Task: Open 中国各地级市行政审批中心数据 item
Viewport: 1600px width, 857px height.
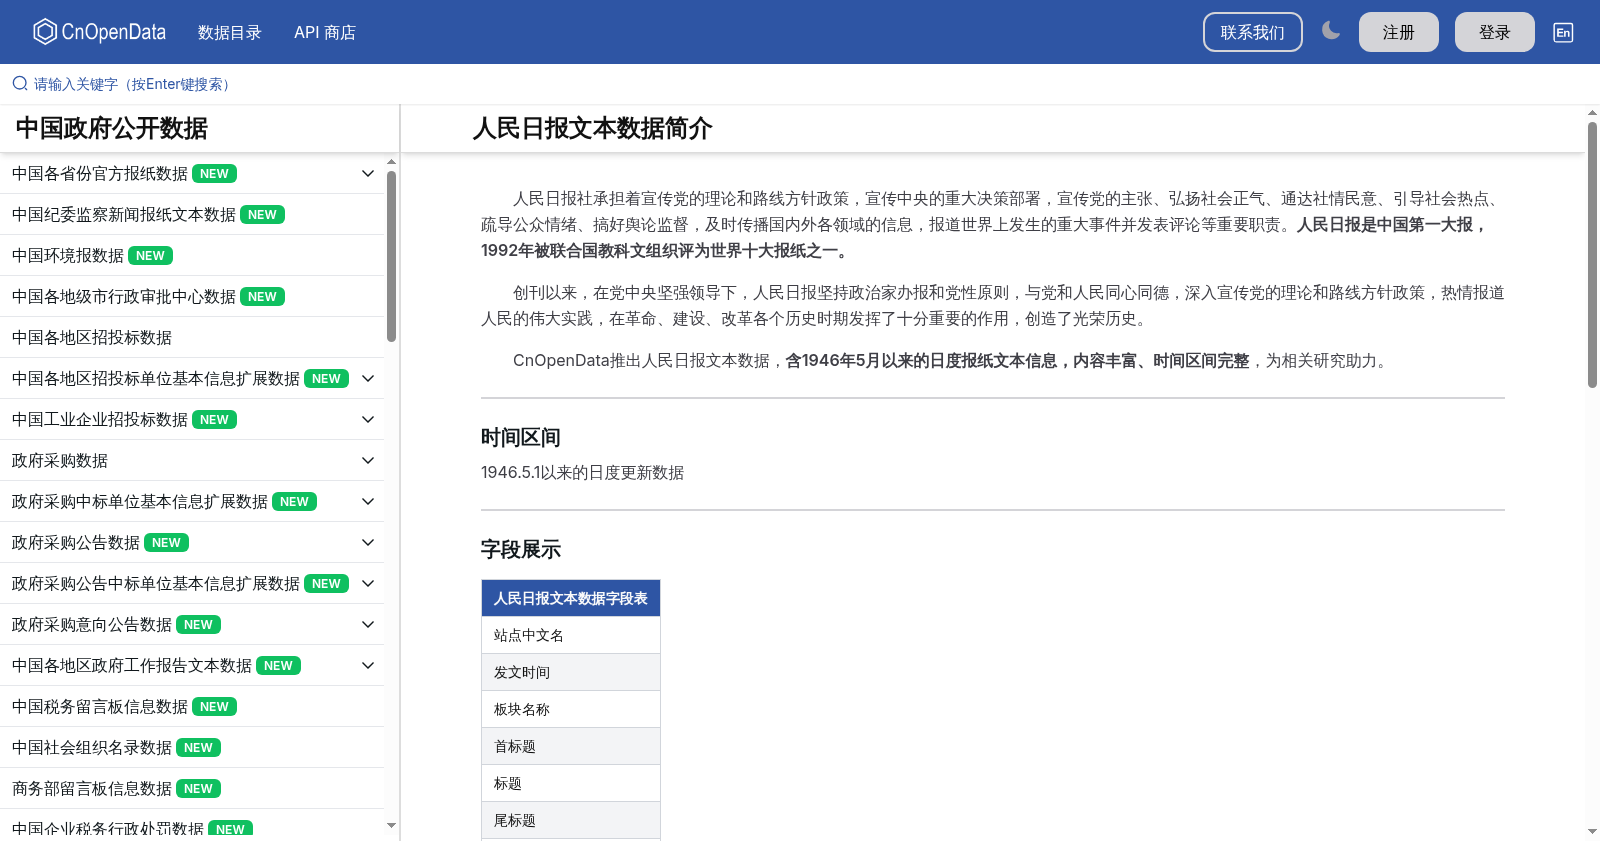Action: 192,297
